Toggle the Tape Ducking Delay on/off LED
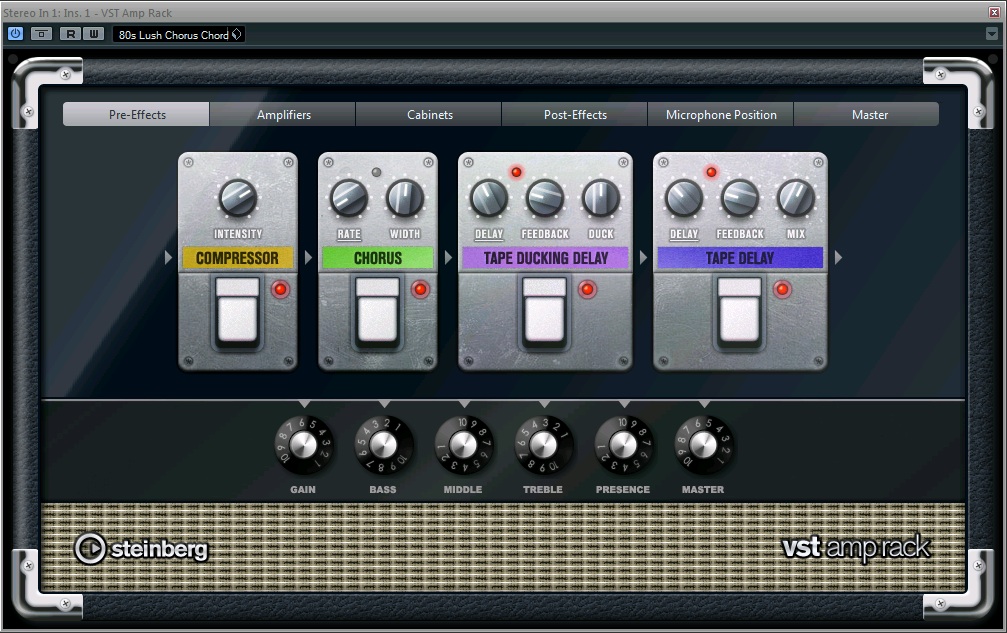Screen dimensions: 1007x633 [x=587, y=290]
